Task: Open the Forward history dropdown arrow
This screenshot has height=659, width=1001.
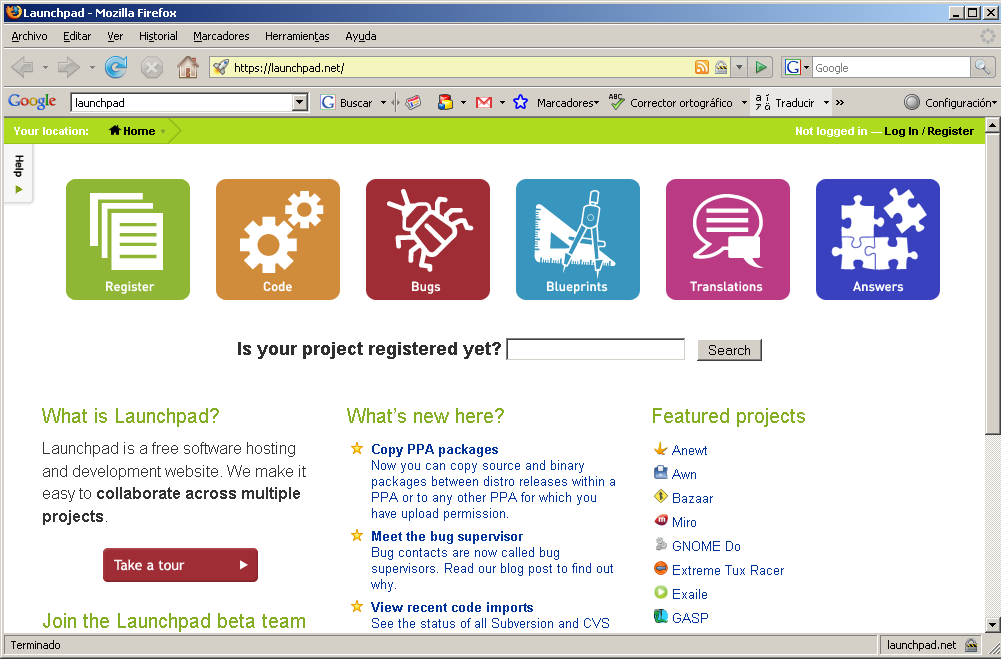Action: [x=92, y=67]
